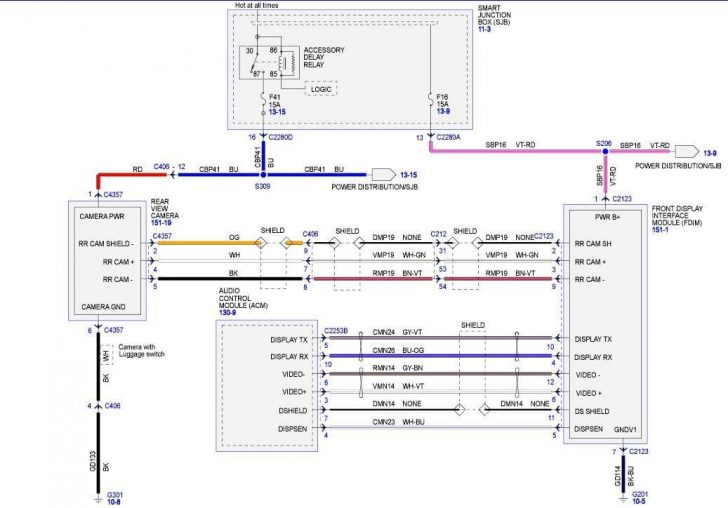
Task: Click the REAR VIEW CAMERA title
Action: click(x=164, y=208)
